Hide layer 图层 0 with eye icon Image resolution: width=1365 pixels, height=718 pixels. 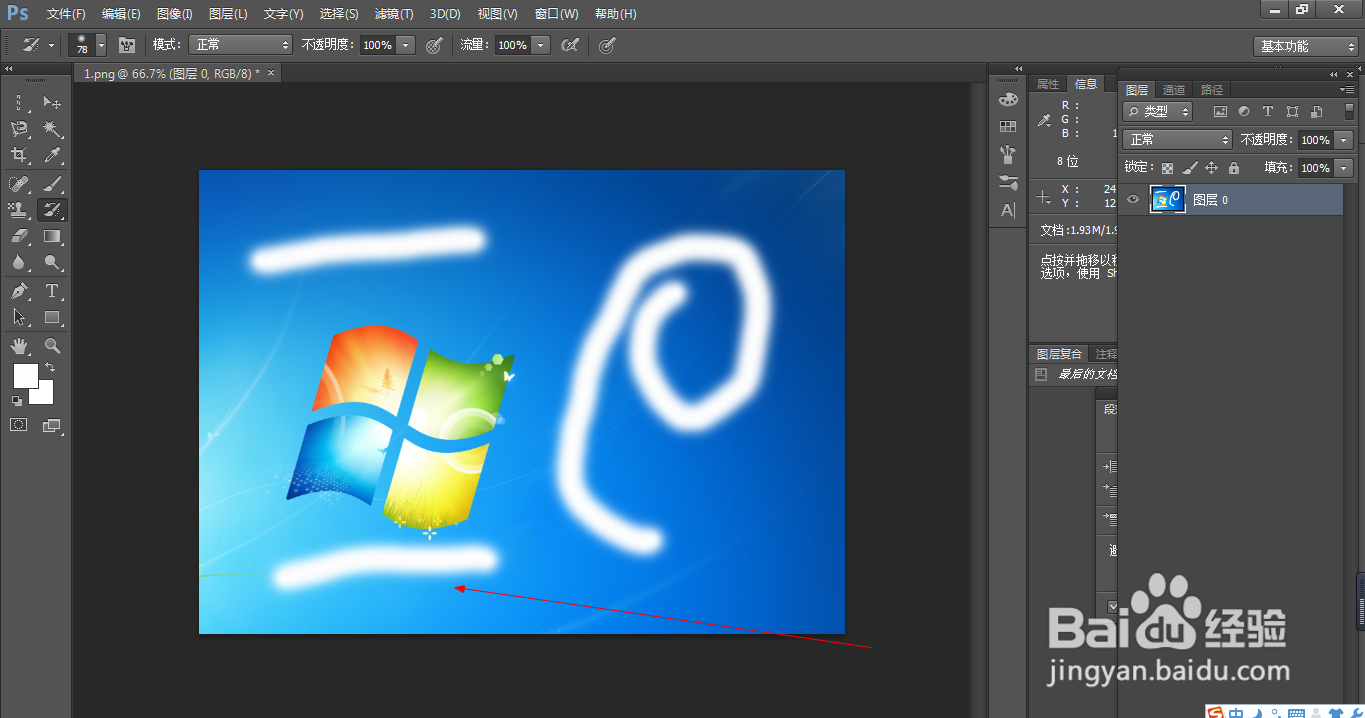coord(1133,200)
